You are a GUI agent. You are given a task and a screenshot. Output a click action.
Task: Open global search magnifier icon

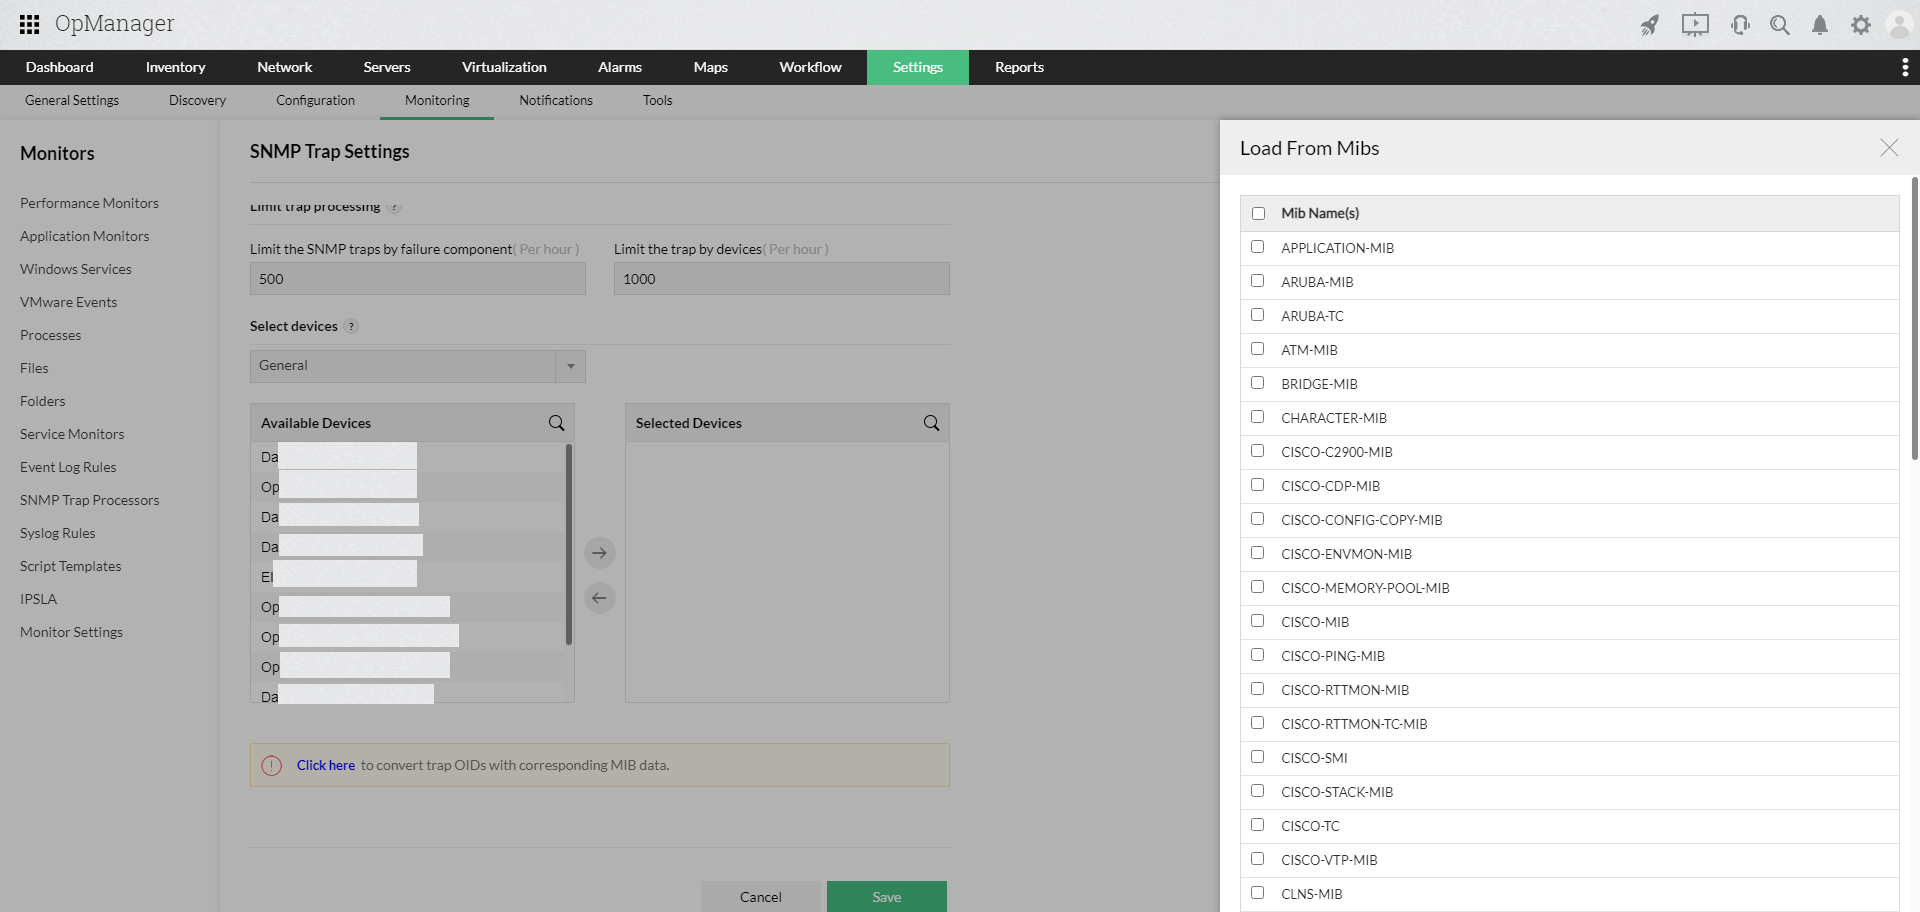tap(1780, 25)
